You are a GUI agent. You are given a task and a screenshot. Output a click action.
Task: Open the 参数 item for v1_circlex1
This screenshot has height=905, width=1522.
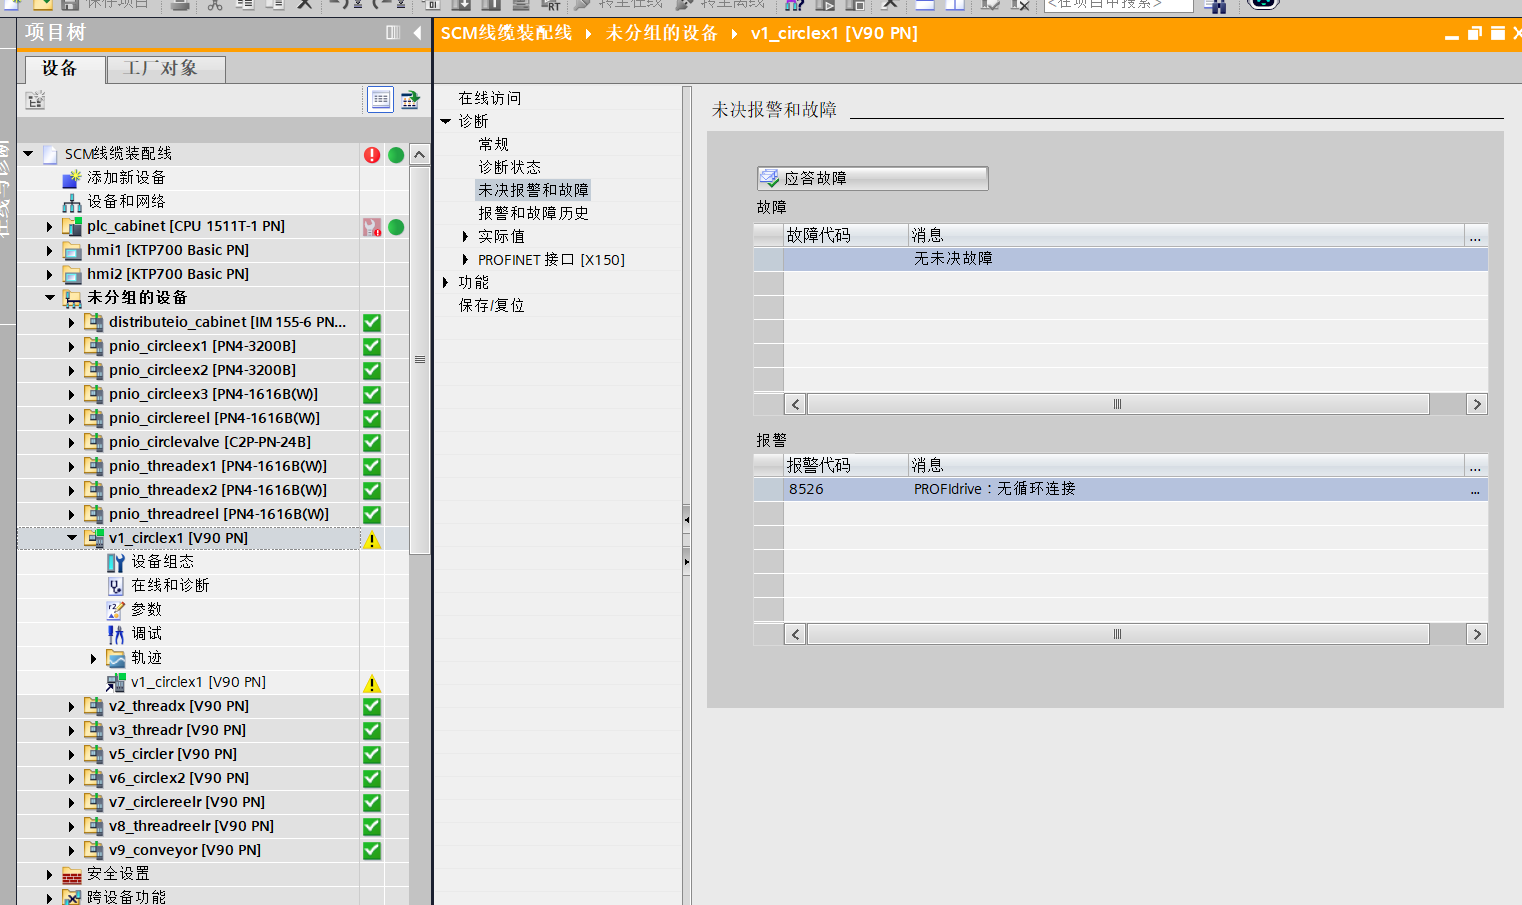146,610
